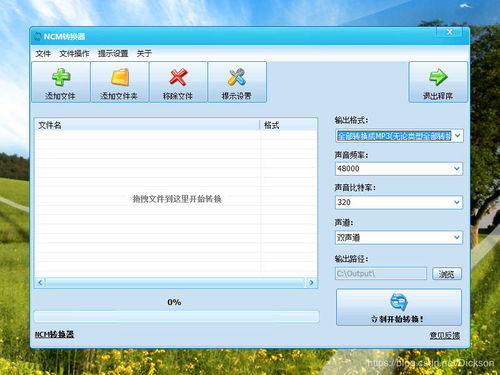Expand the 声音频率 dropdown showing 48000
Image resolution: width=500 pixels, height=375 pixels.
pyautogui.click(x=457, y=169)
